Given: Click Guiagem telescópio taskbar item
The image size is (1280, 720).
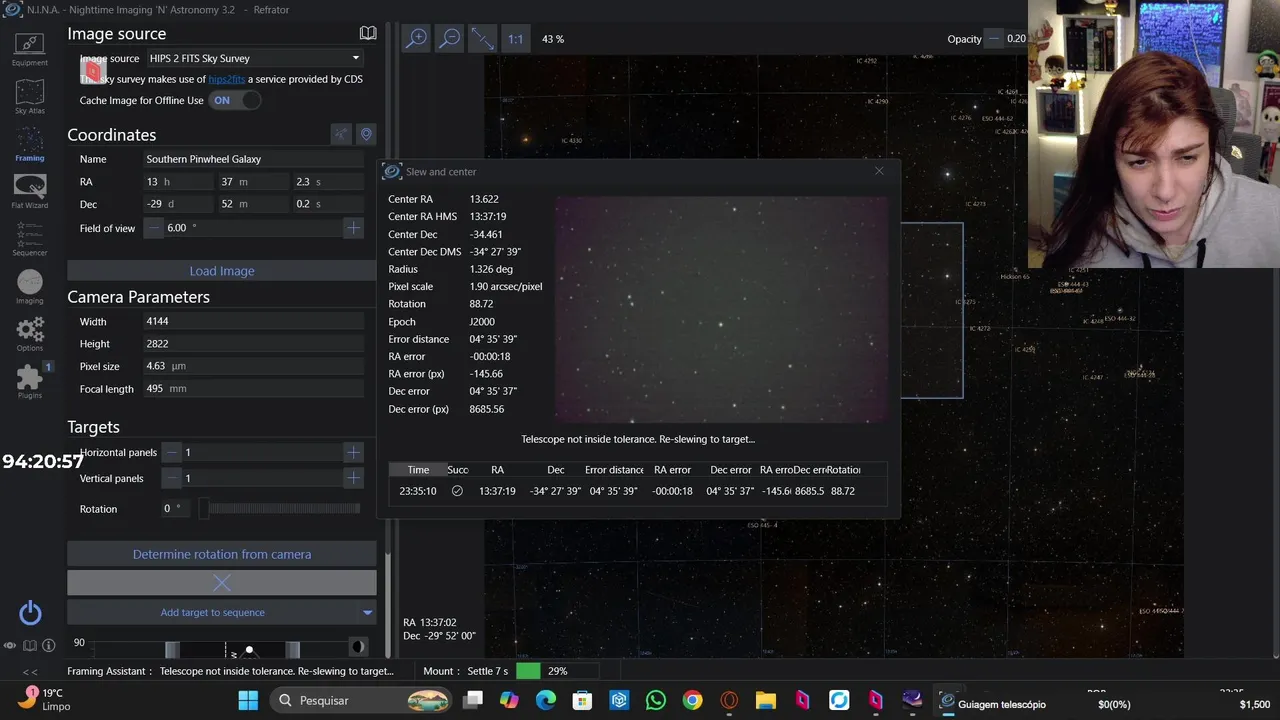Looking at the screenshot, I should pos(992,704).
